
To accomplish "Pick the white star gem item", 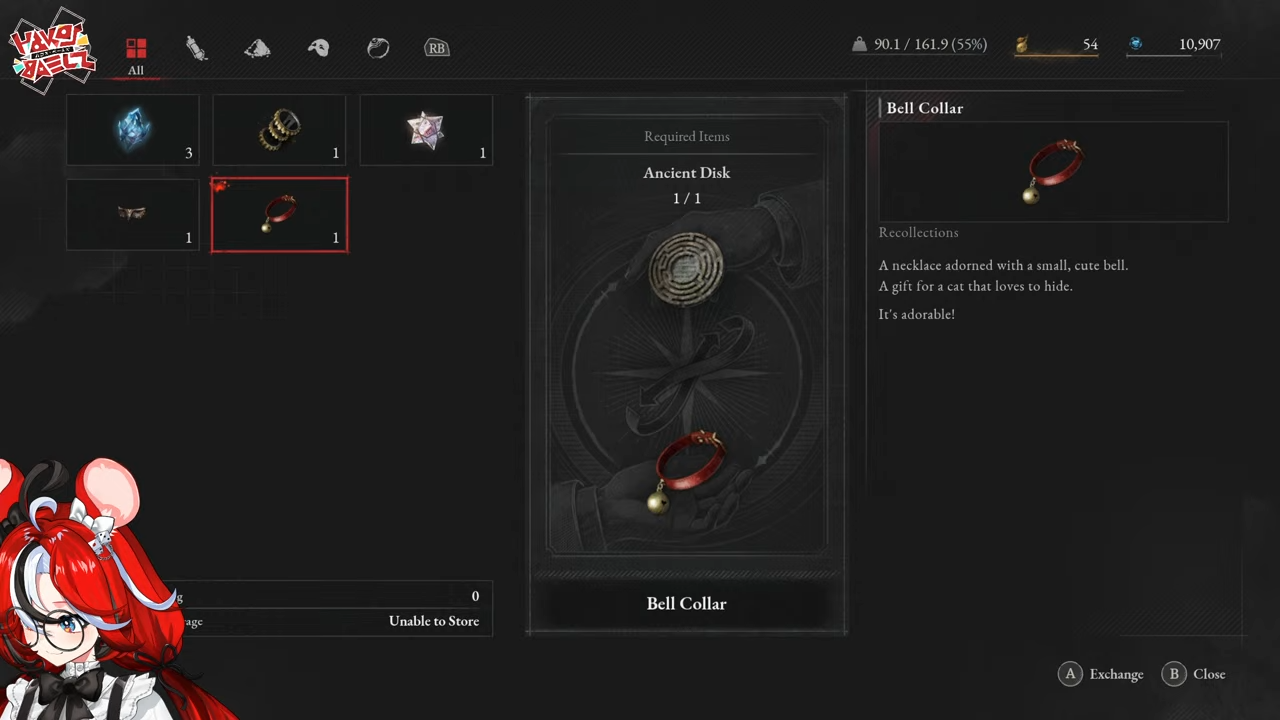I will point(426,130).
